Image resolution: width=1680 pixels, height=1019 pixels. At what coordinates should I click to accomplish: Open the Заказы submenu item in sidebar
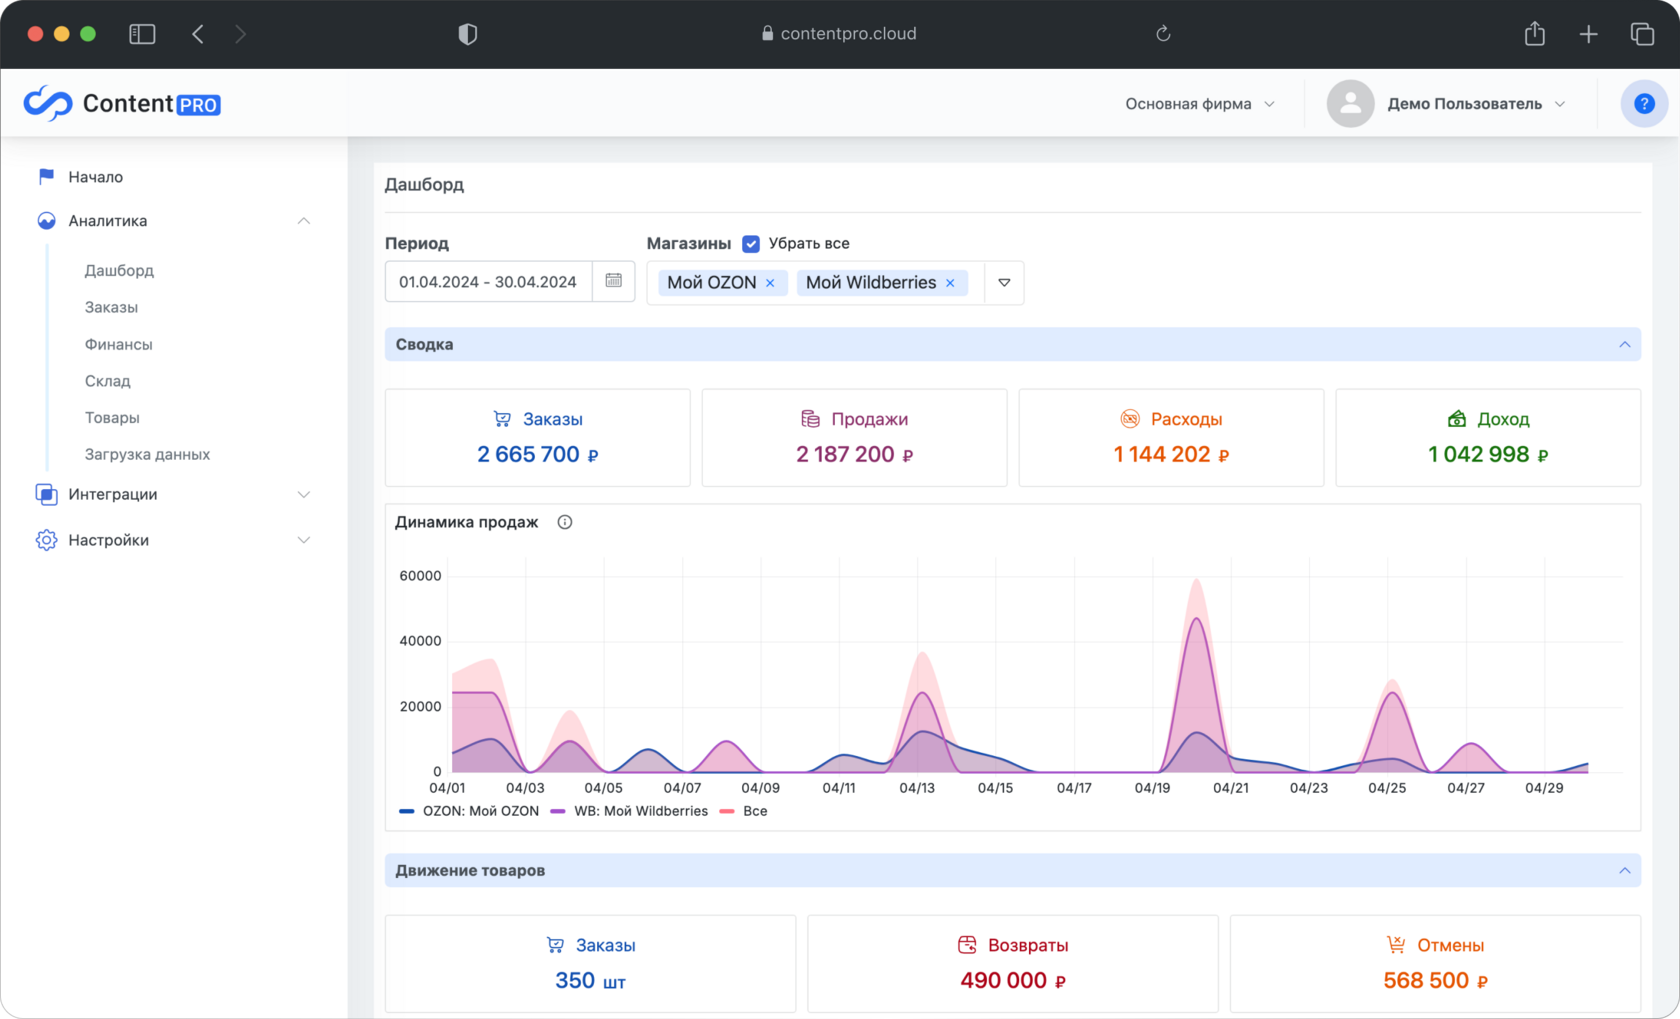coord(111,307)
